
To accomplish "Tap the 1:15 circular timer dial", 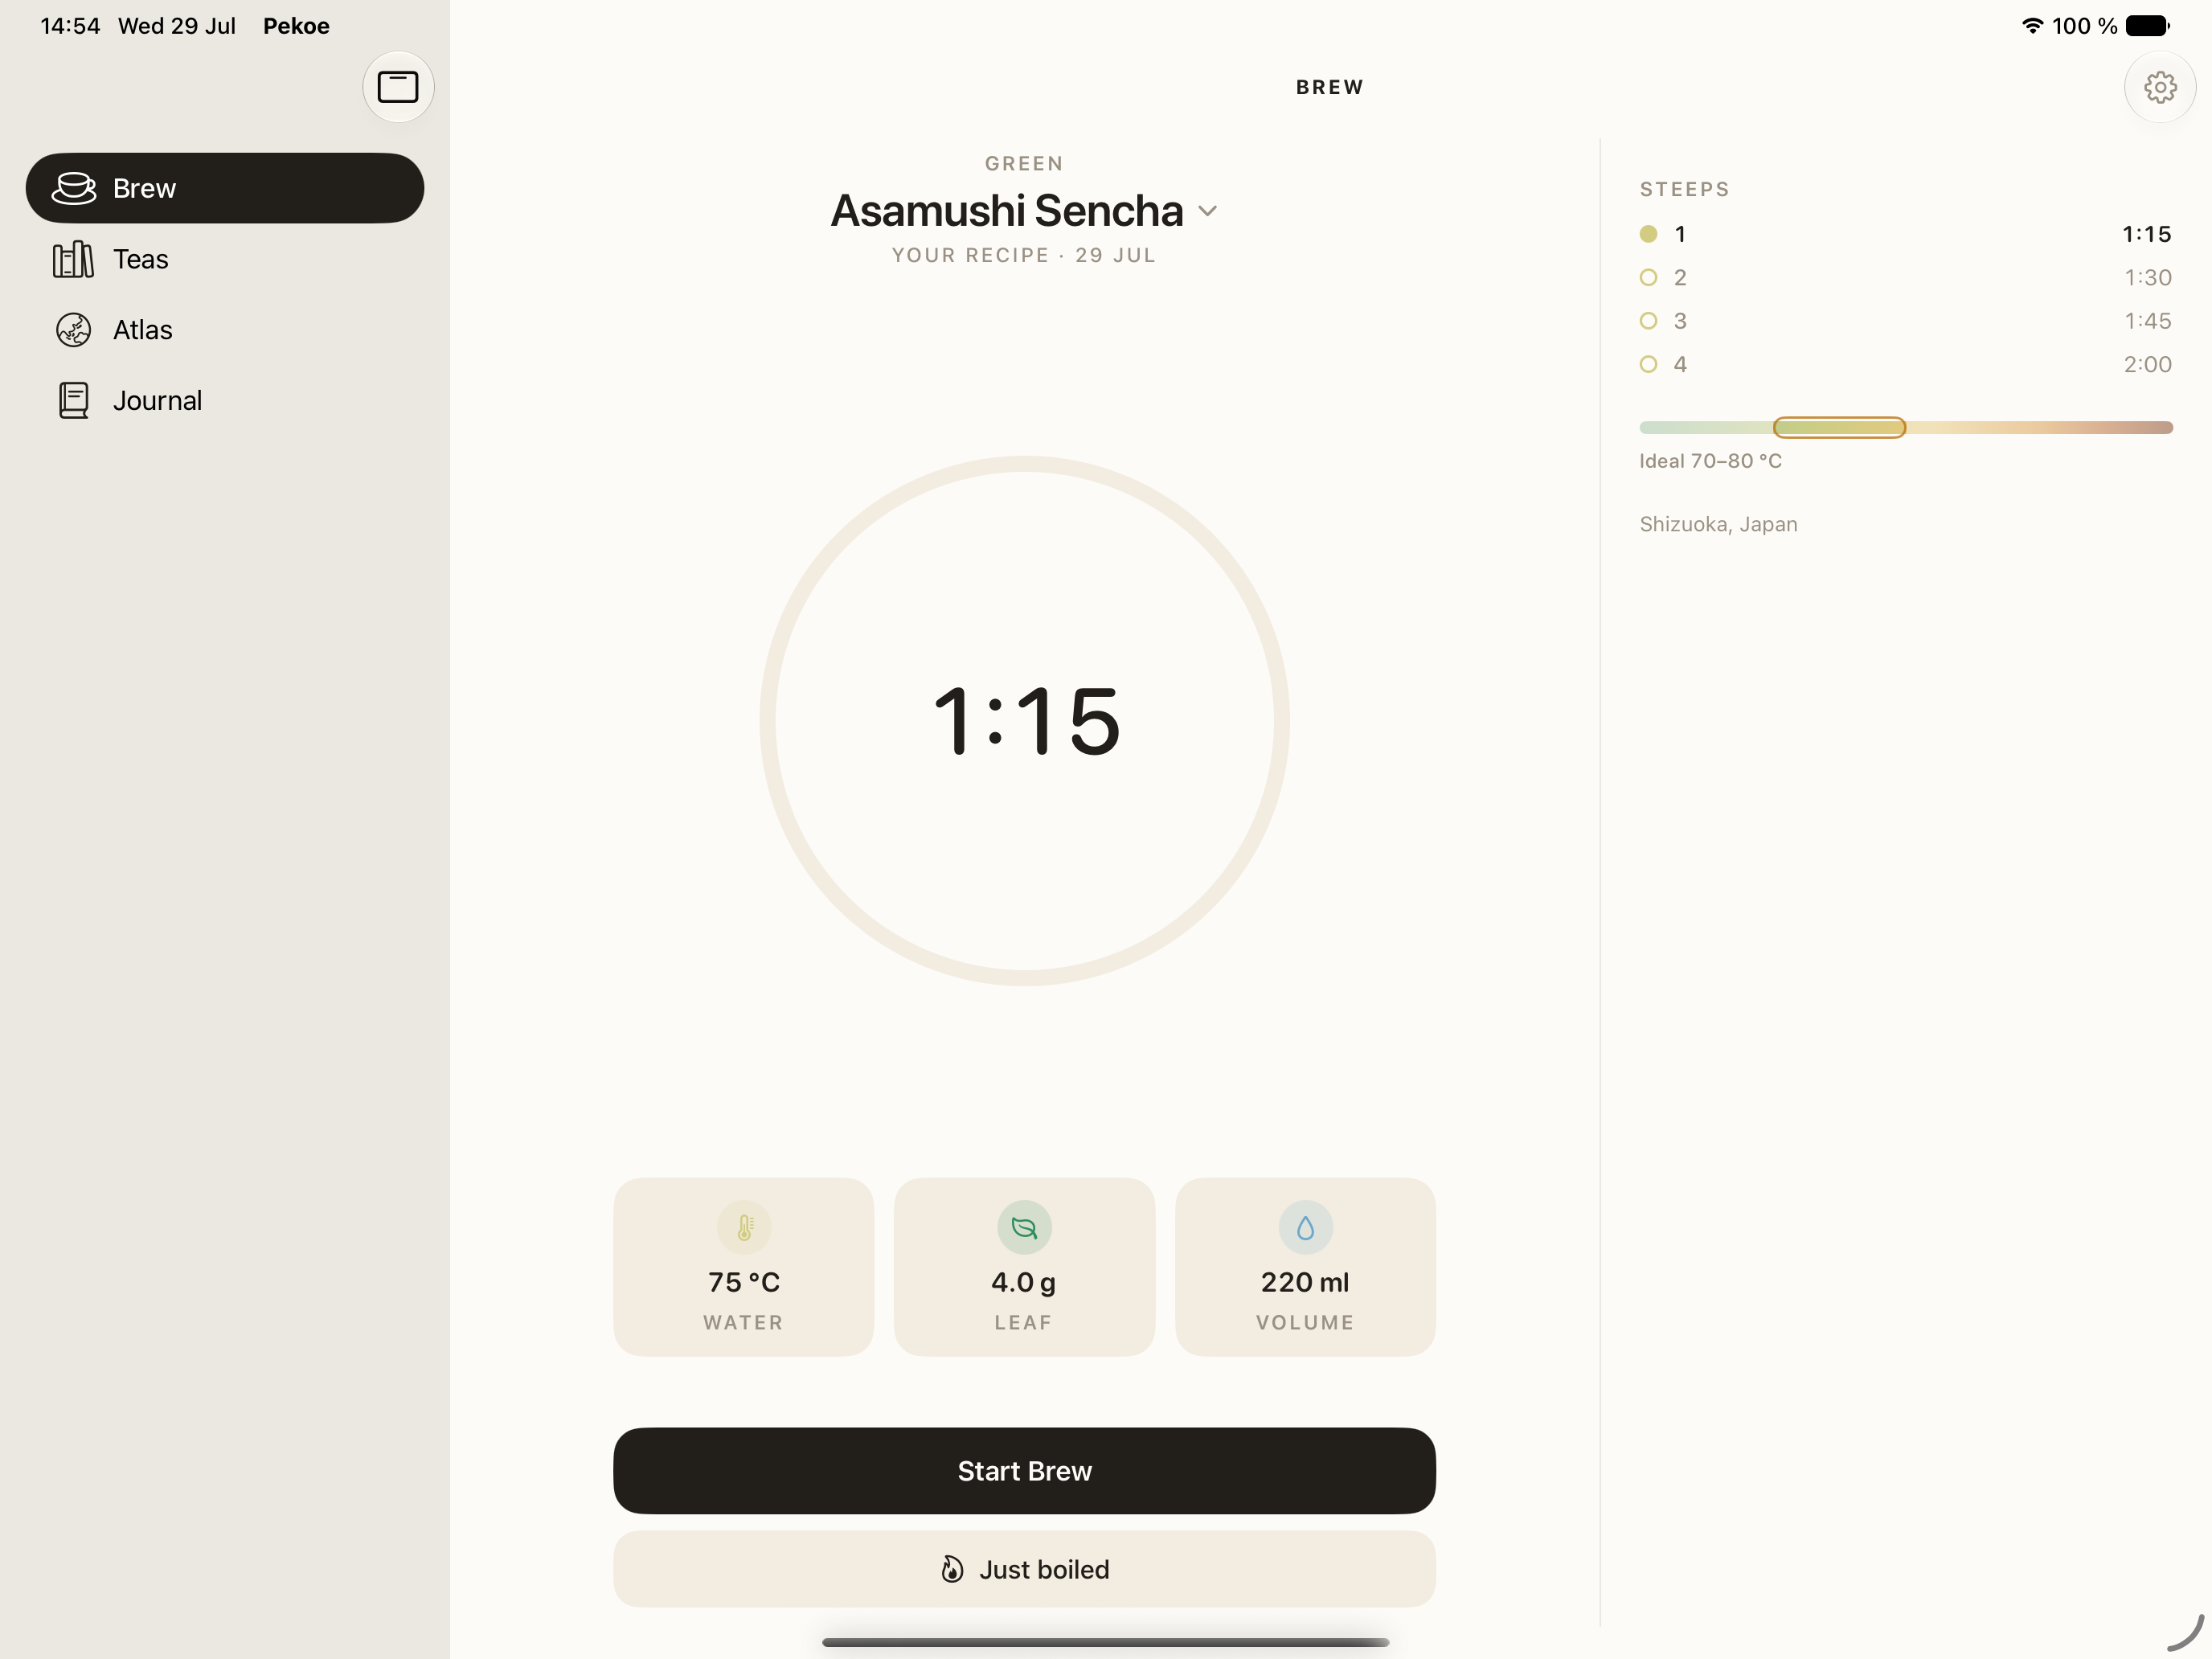I will (1024, 720).
